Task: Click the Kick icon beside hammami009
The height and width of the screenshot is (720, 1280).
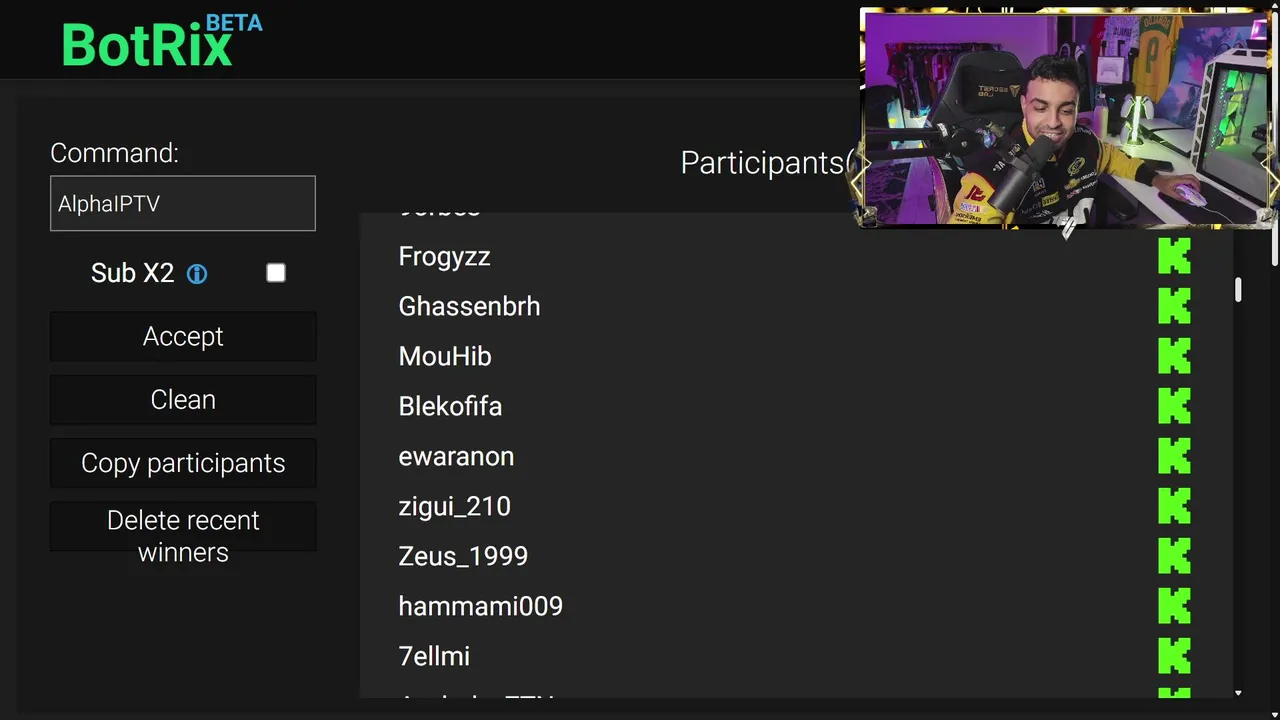Action: pos(1174,606)
